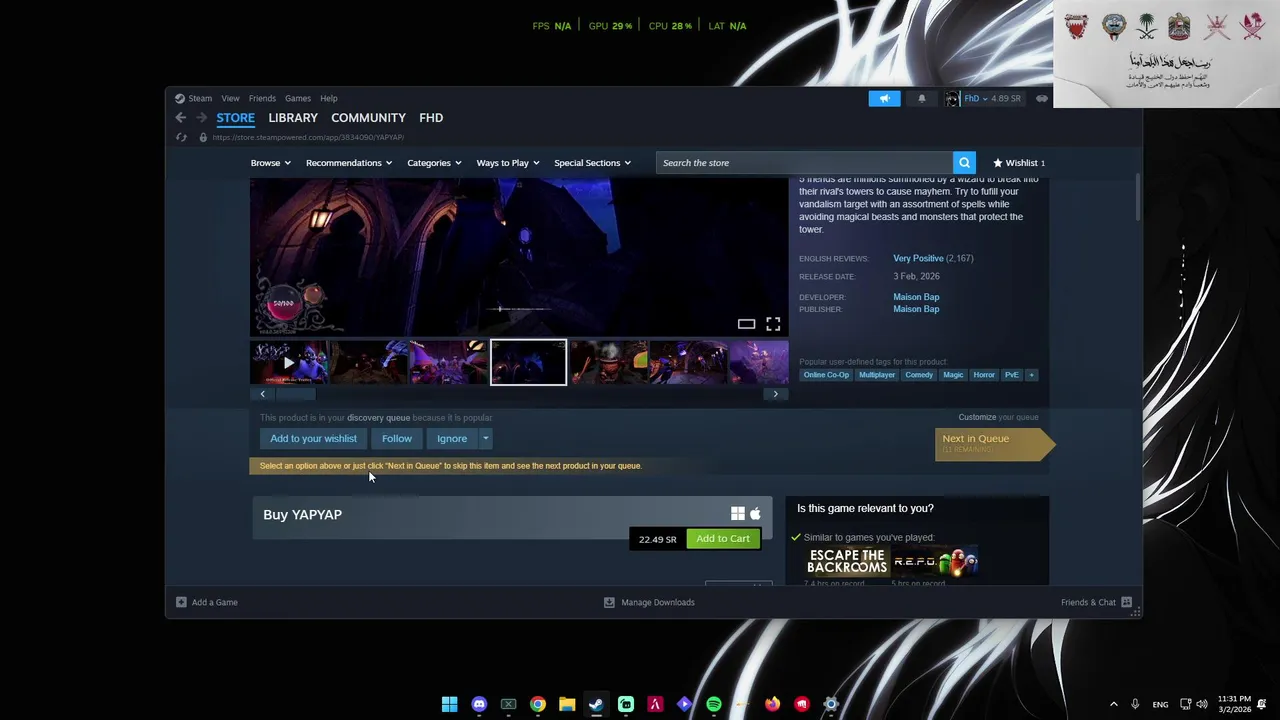Go to Next in Queue

(x=994, y=443)
